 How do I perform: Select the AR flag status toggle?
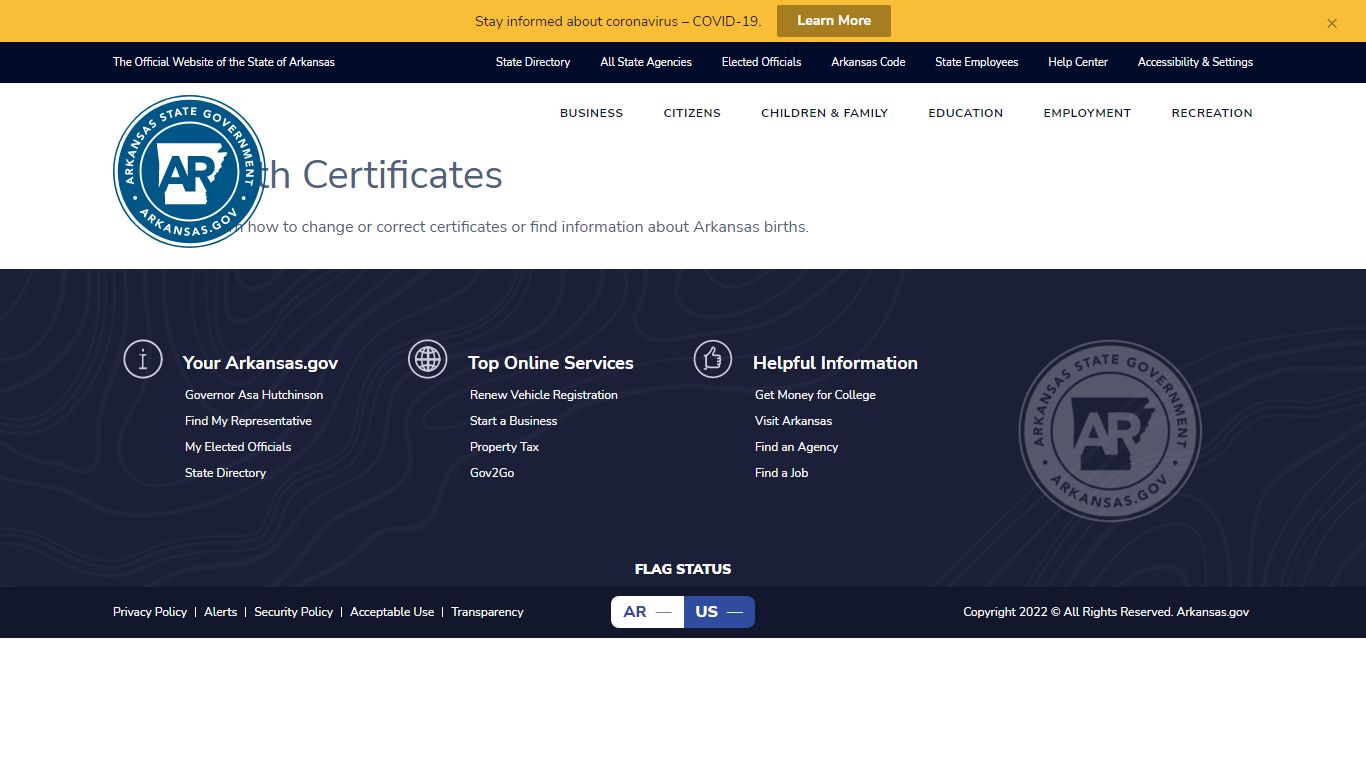(x=647, y=612)
